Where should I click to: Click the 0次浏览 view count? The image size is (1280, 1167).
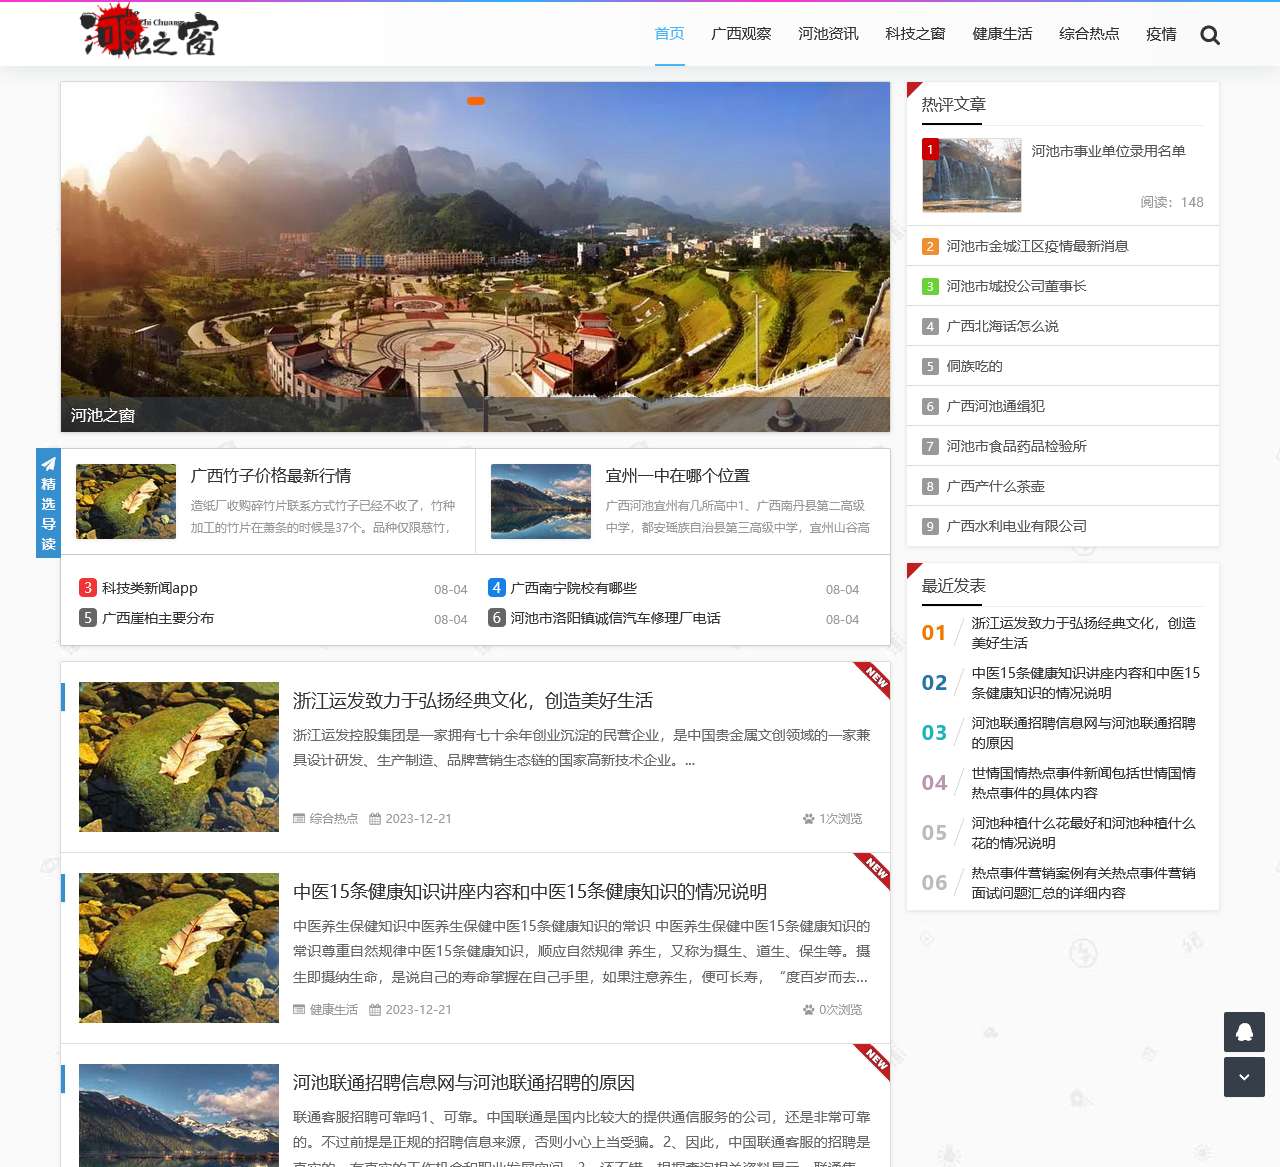[833, 1010]
